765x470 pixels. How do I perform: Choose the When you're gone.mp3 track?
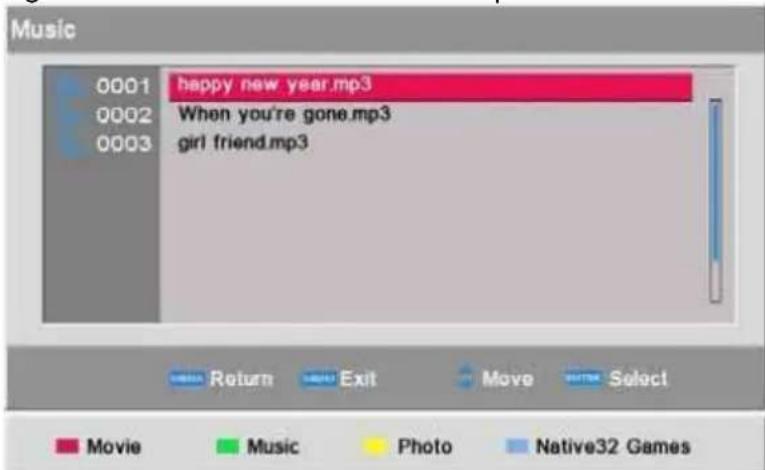[x=284, y=115]
